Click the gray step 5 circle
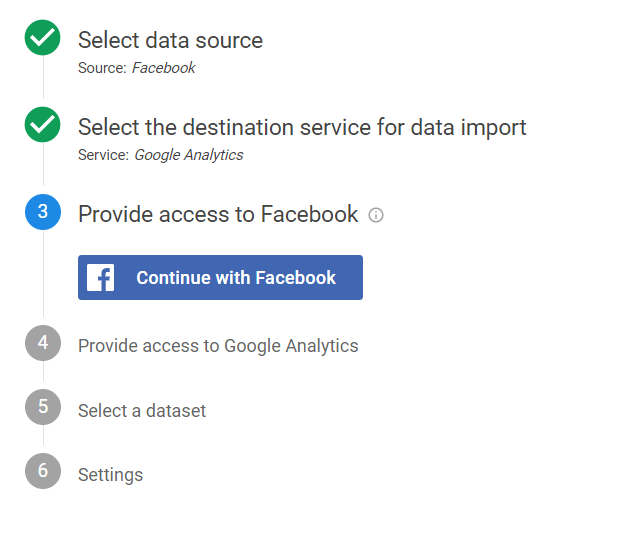Screen dimensions: 638x547 click(x=43, y=407)
